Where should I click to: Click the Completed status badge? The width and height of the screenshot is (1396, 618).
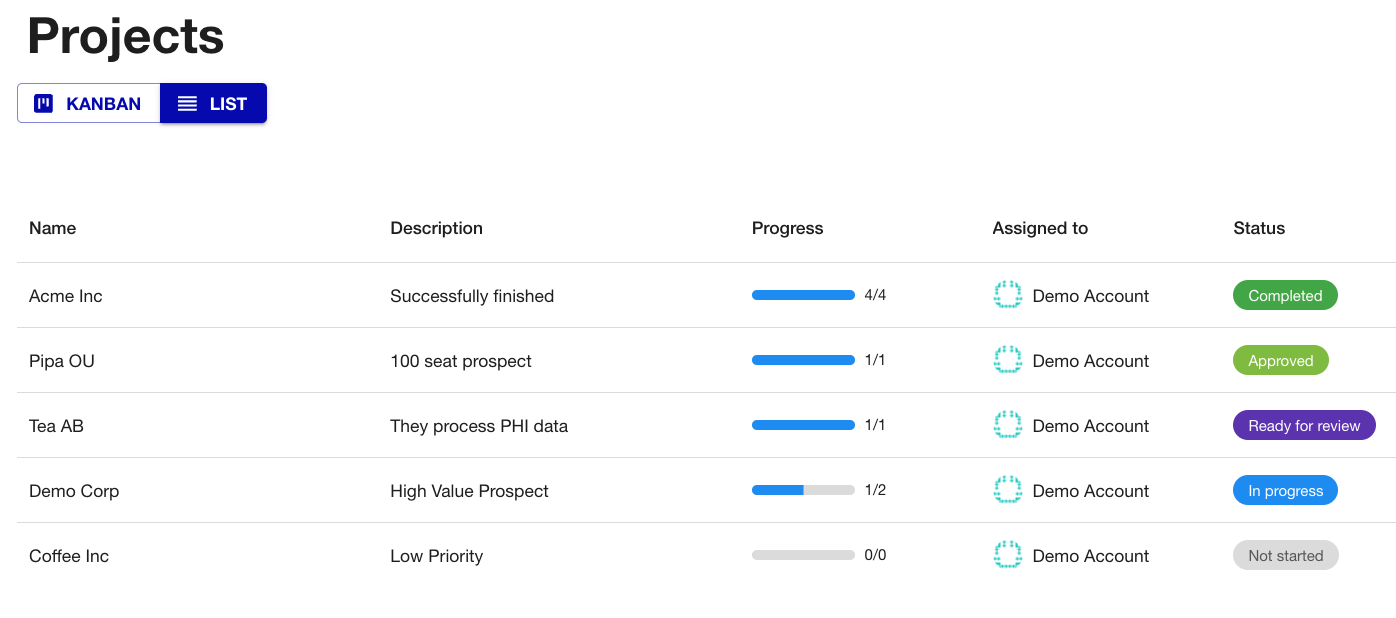click(x=1285, y=296)
